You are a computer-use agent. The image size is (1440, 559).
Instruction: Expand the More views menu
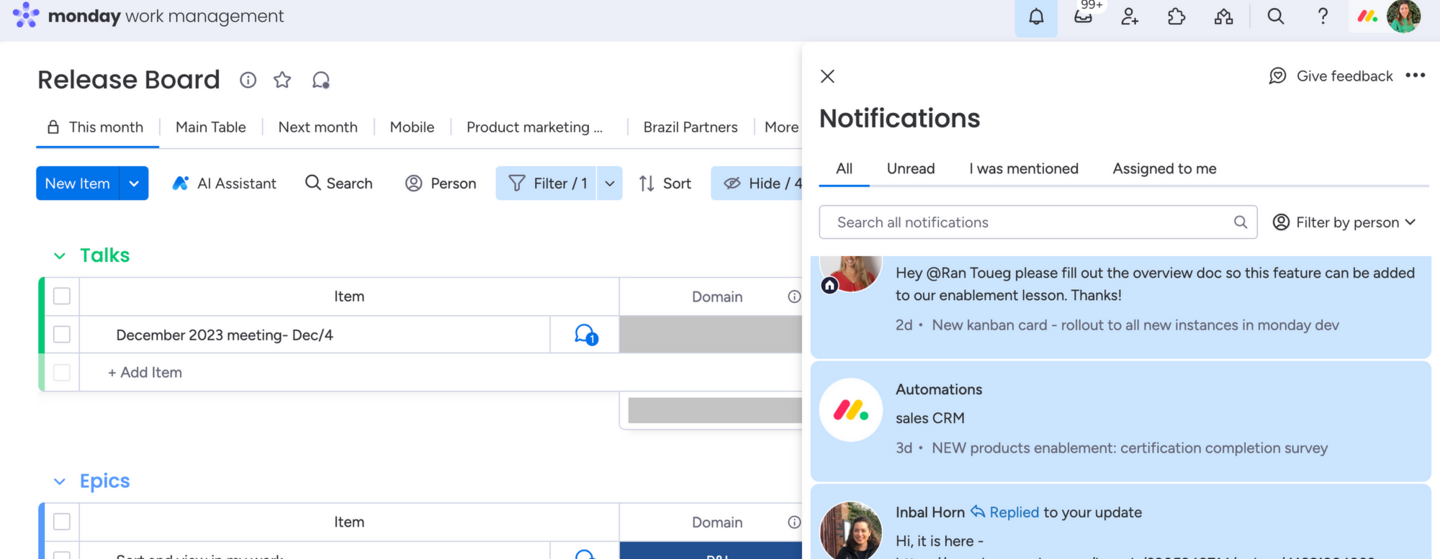tap(781, 127)
